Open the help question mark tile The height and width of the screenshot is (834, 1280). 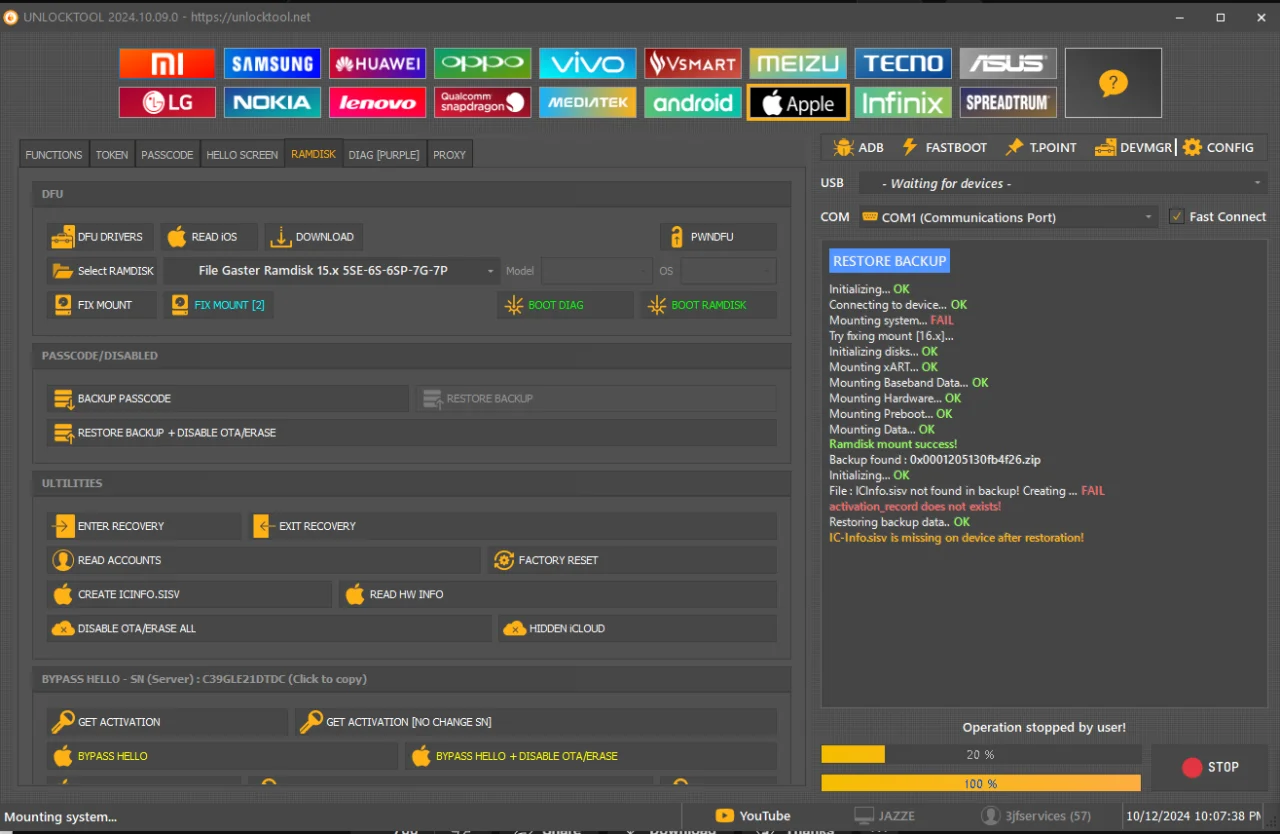point(1113,83)
